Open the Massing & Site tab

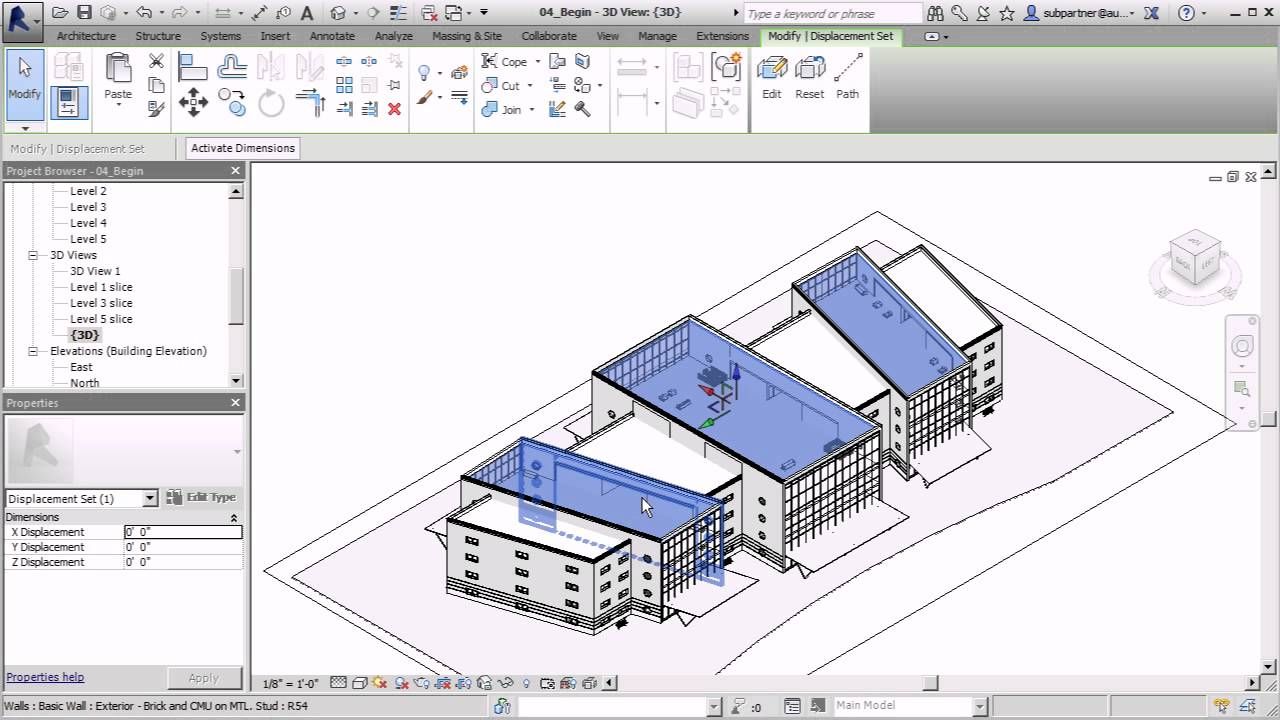click(466, 36)
